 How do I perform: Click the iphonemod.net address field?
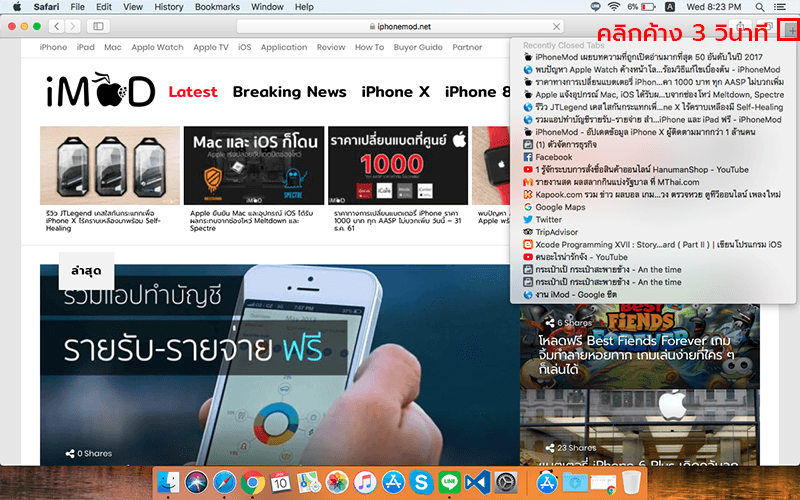[x=399, y=27]
